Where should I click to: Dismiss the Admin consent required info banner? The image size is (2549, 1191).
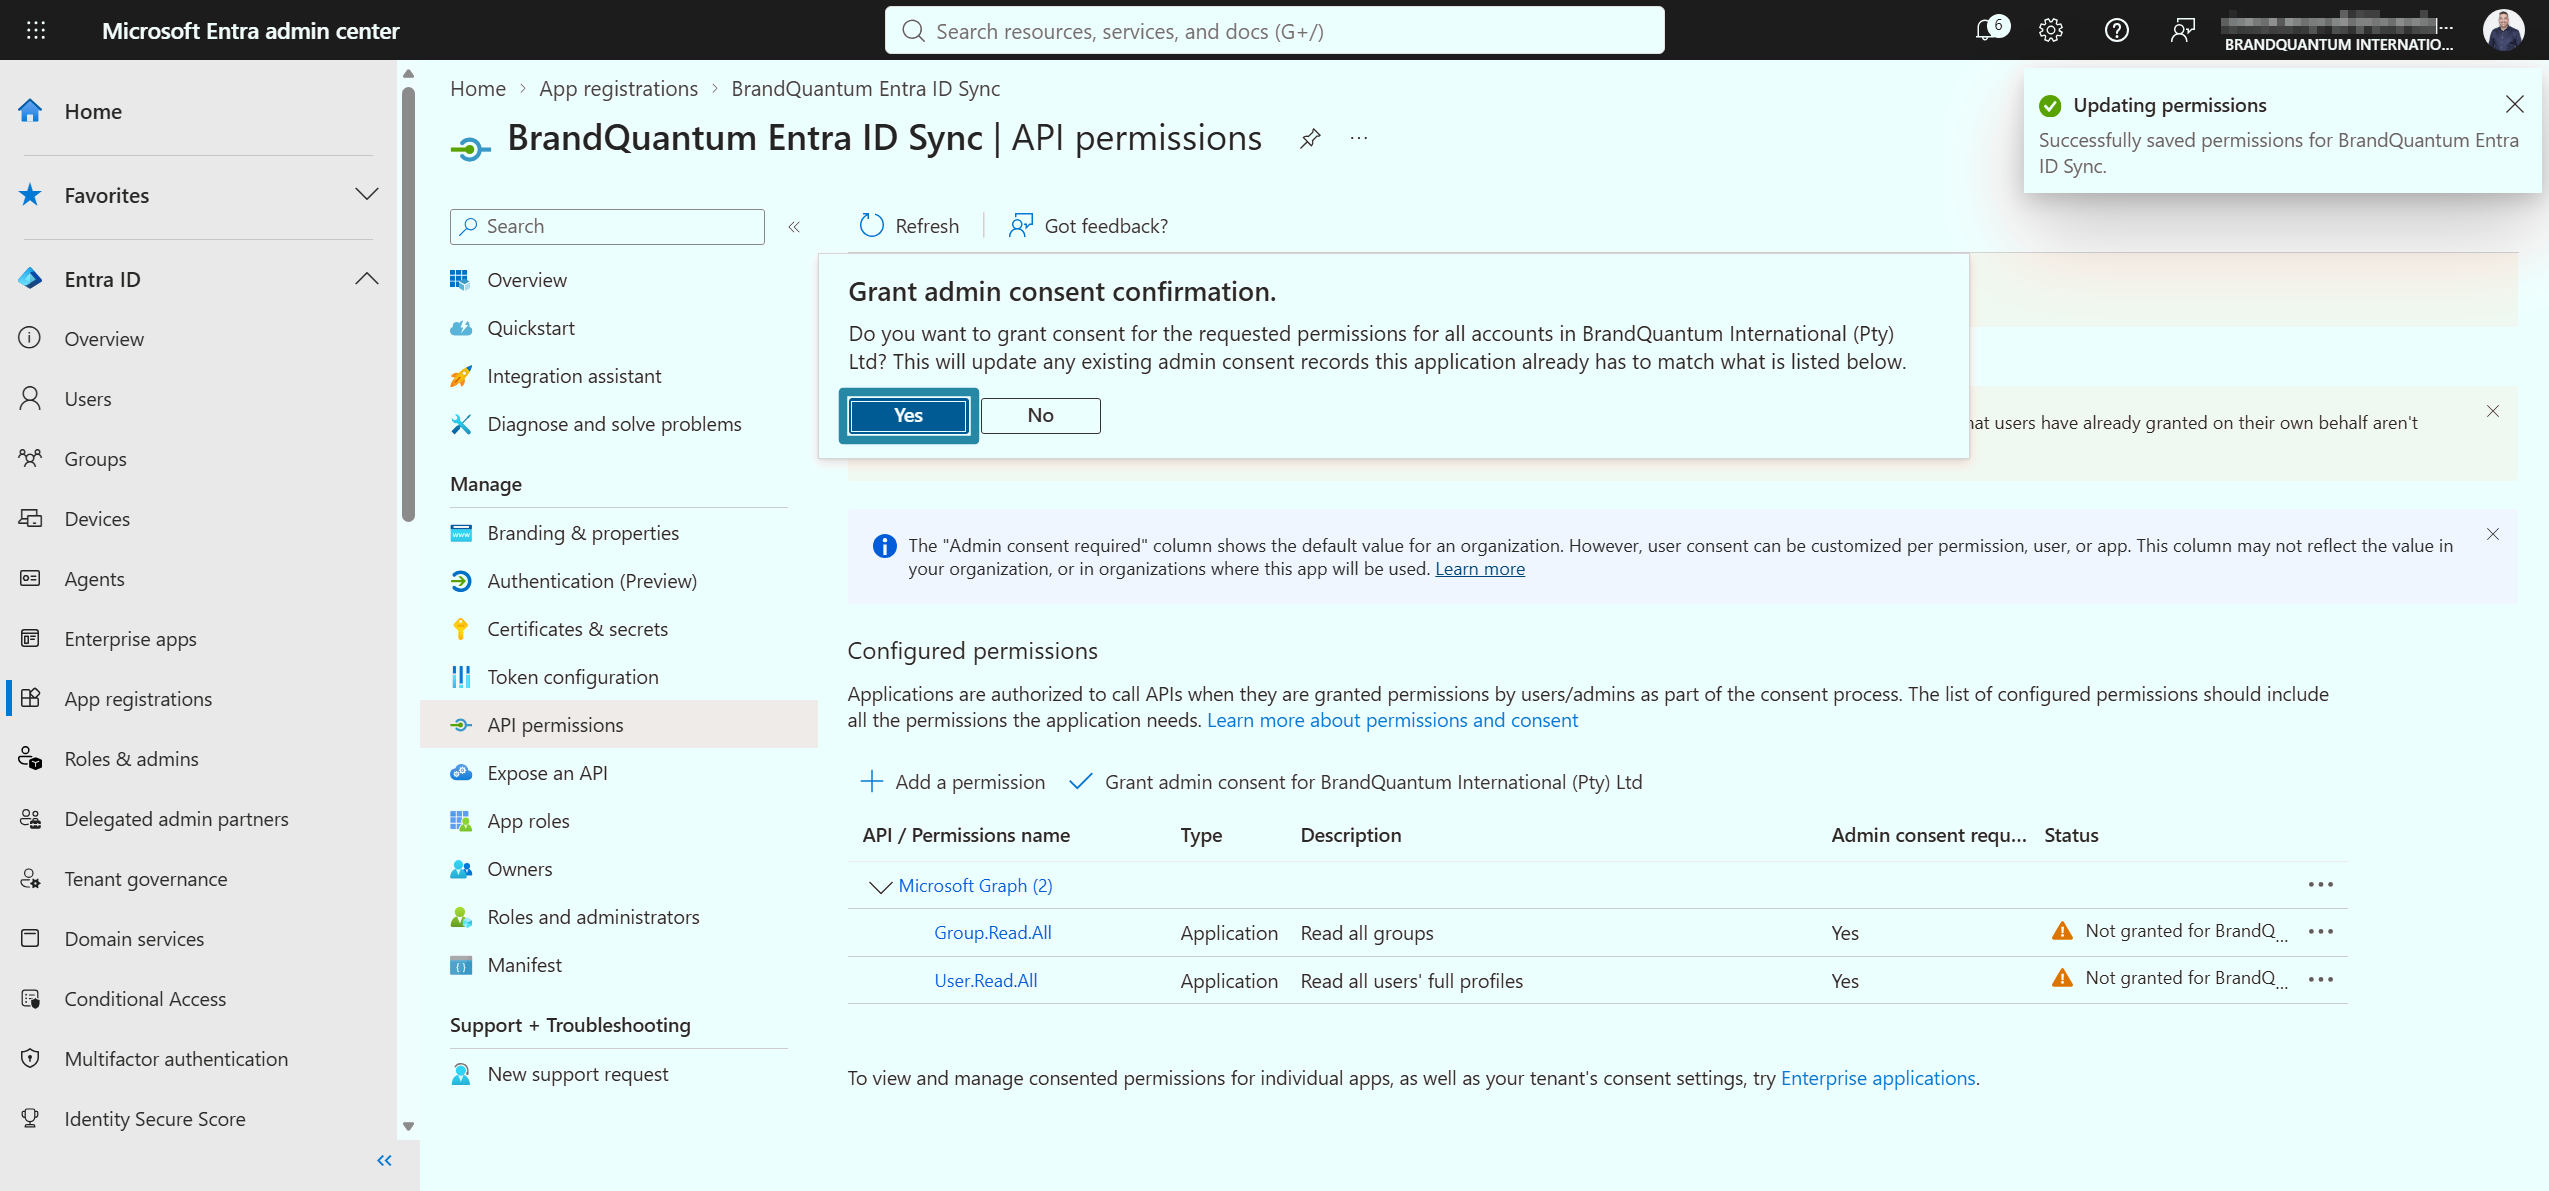[2493, 534]
